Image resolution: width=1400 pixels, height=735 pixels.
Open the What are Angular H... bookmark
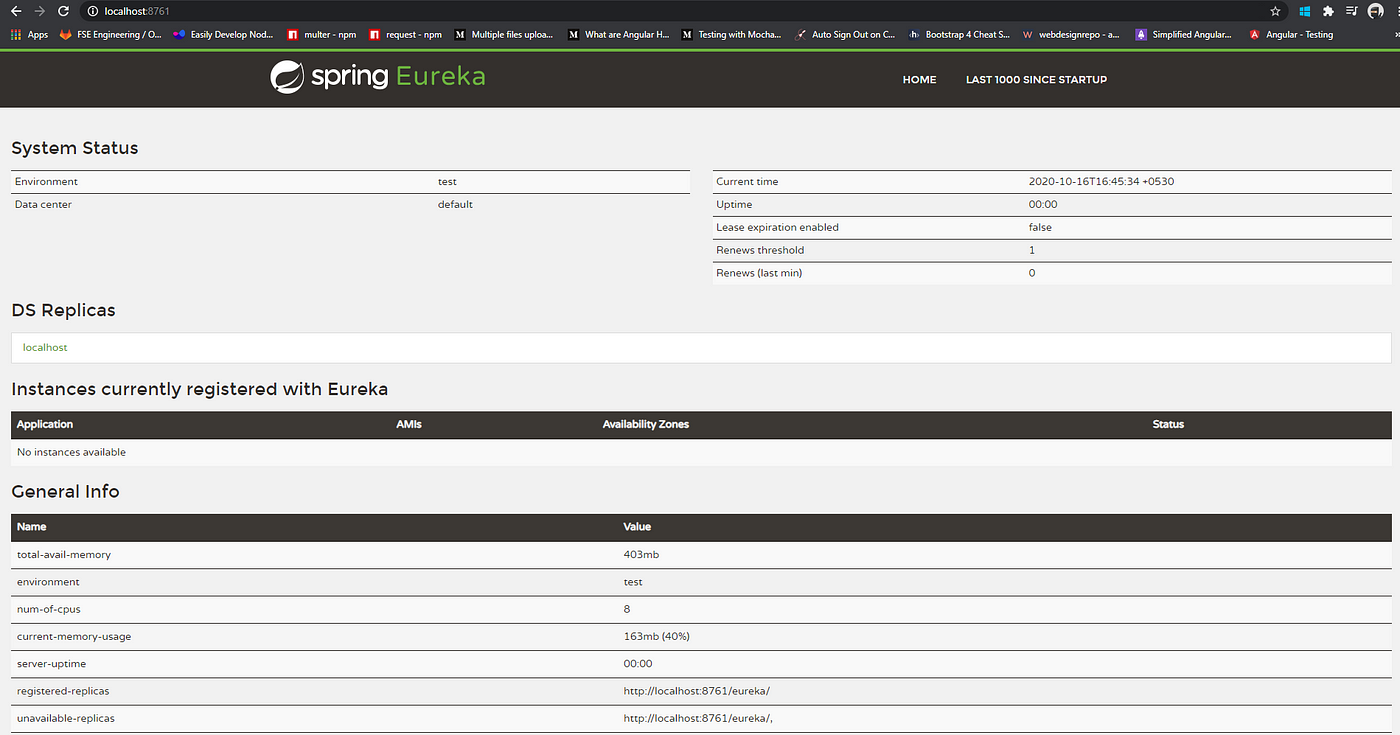(619, 34)
